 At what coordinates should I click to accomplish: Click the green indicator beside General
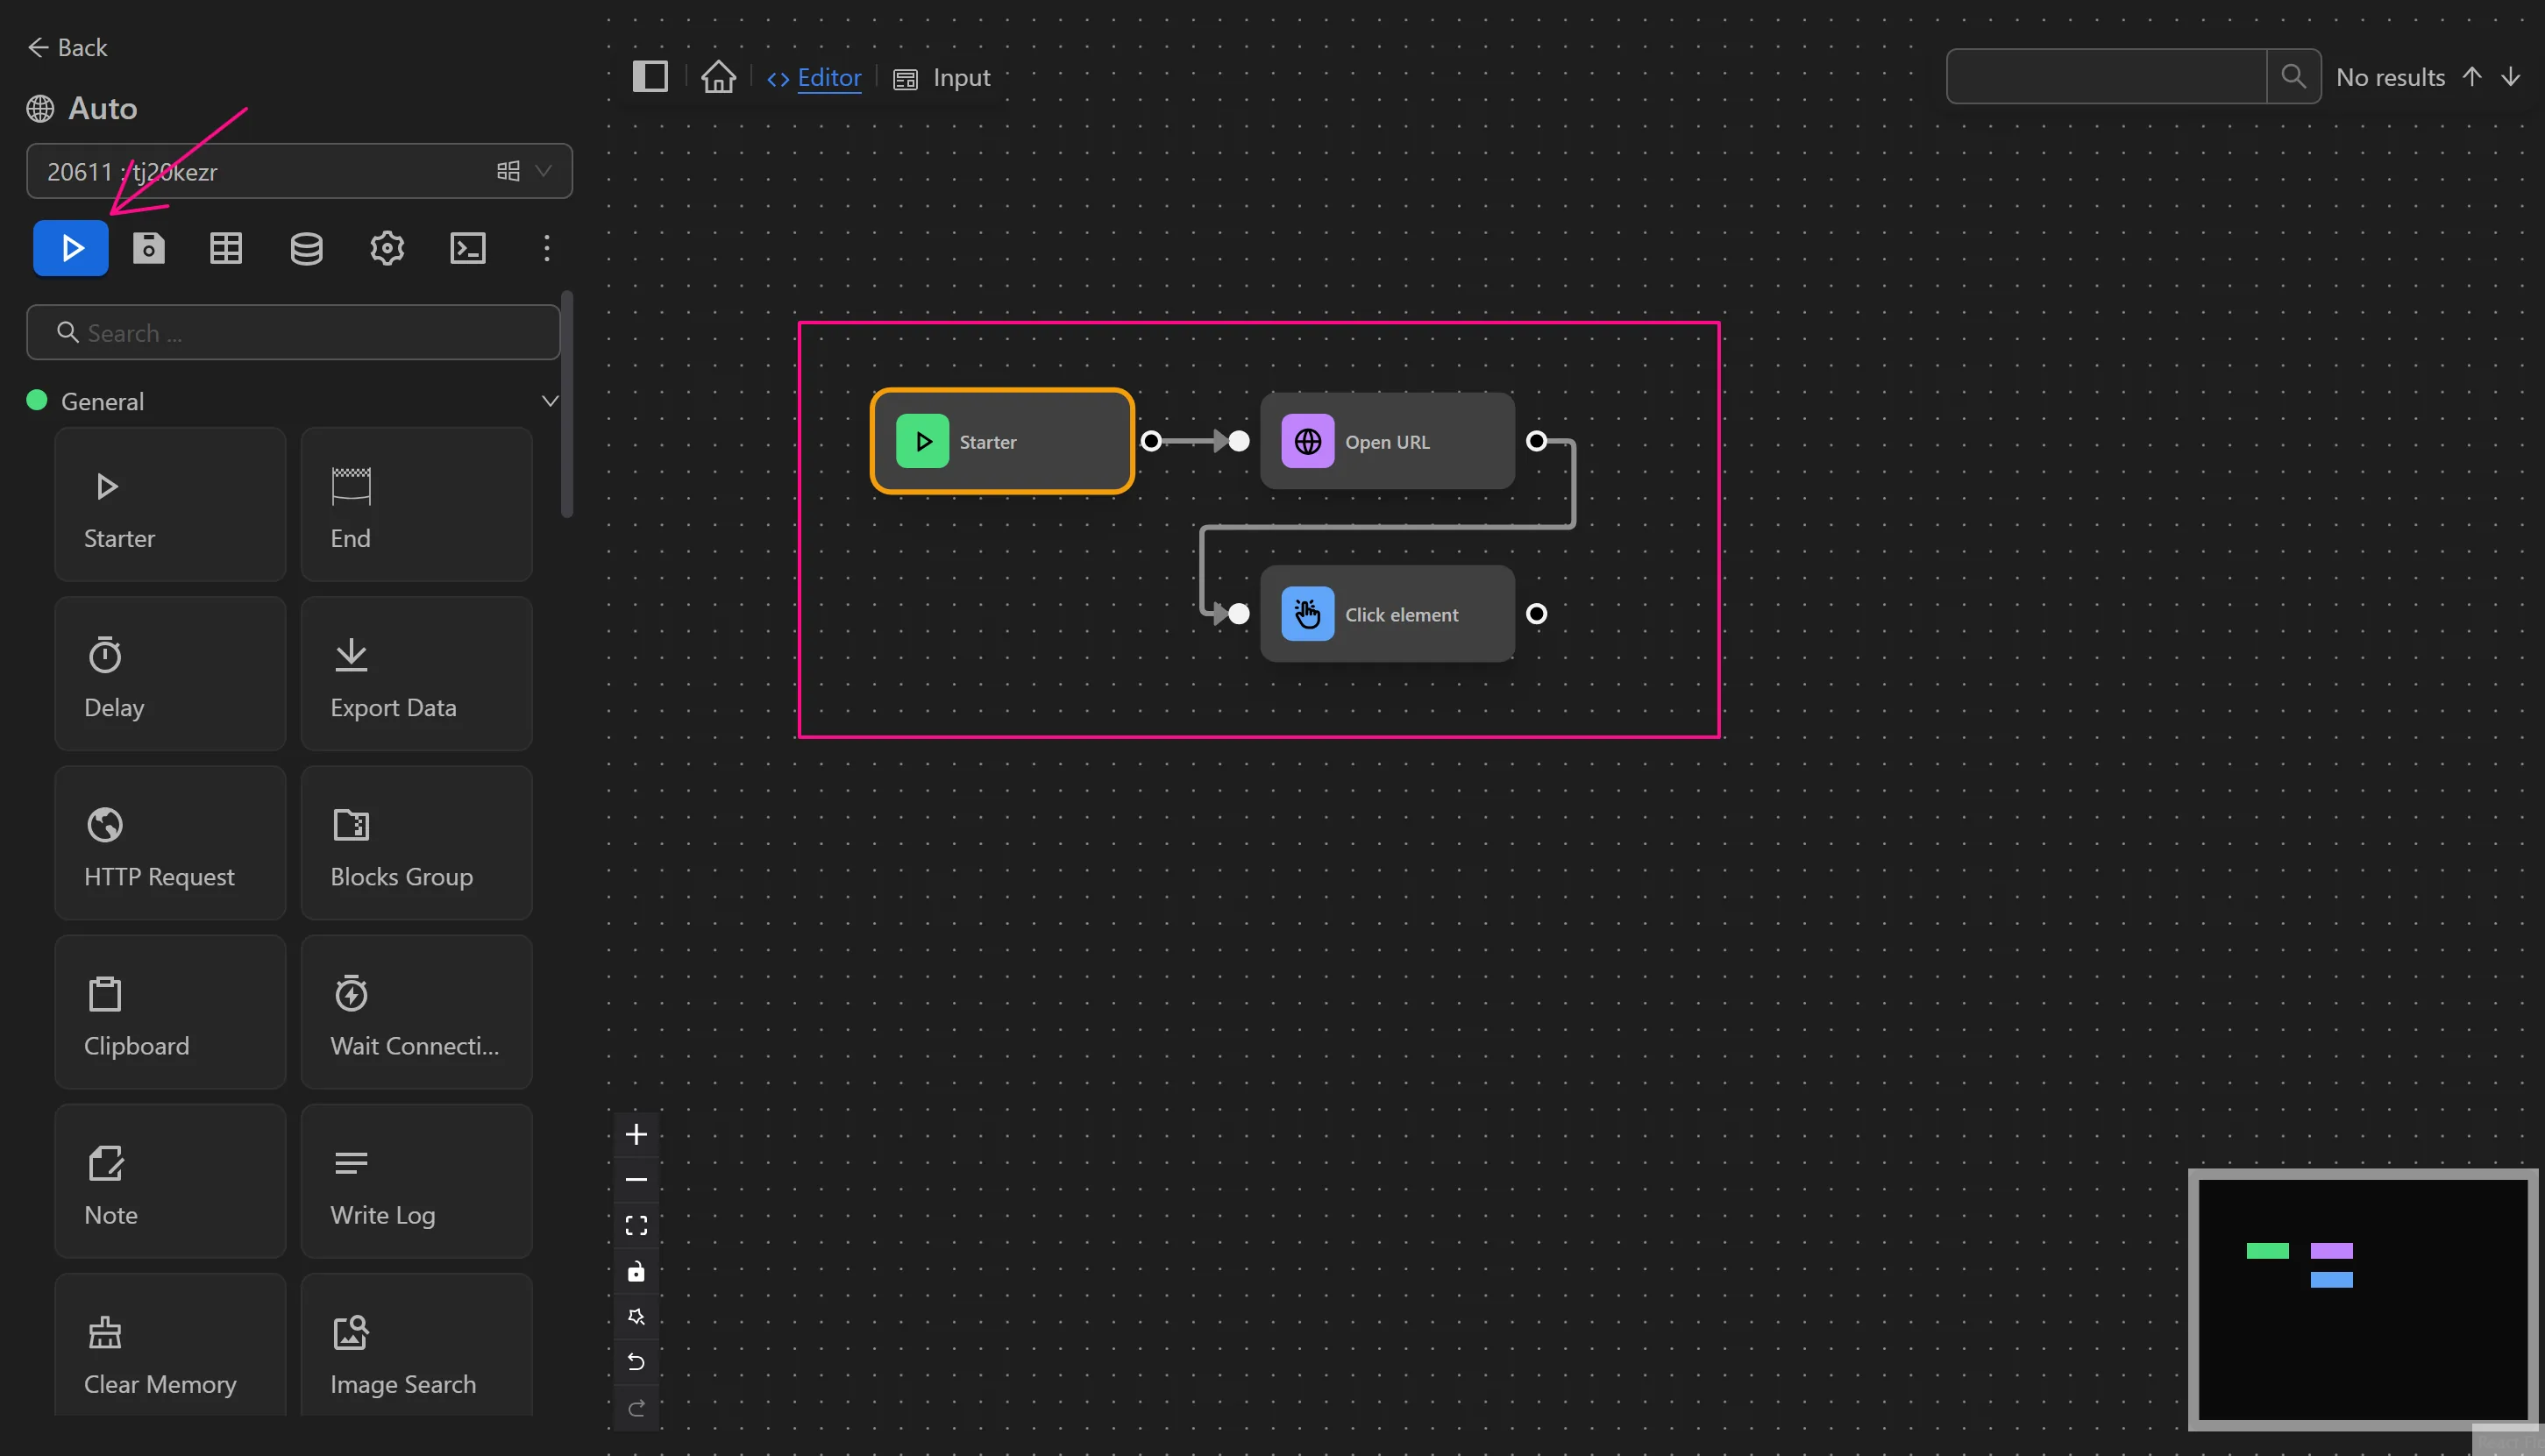tap(36, 399)
